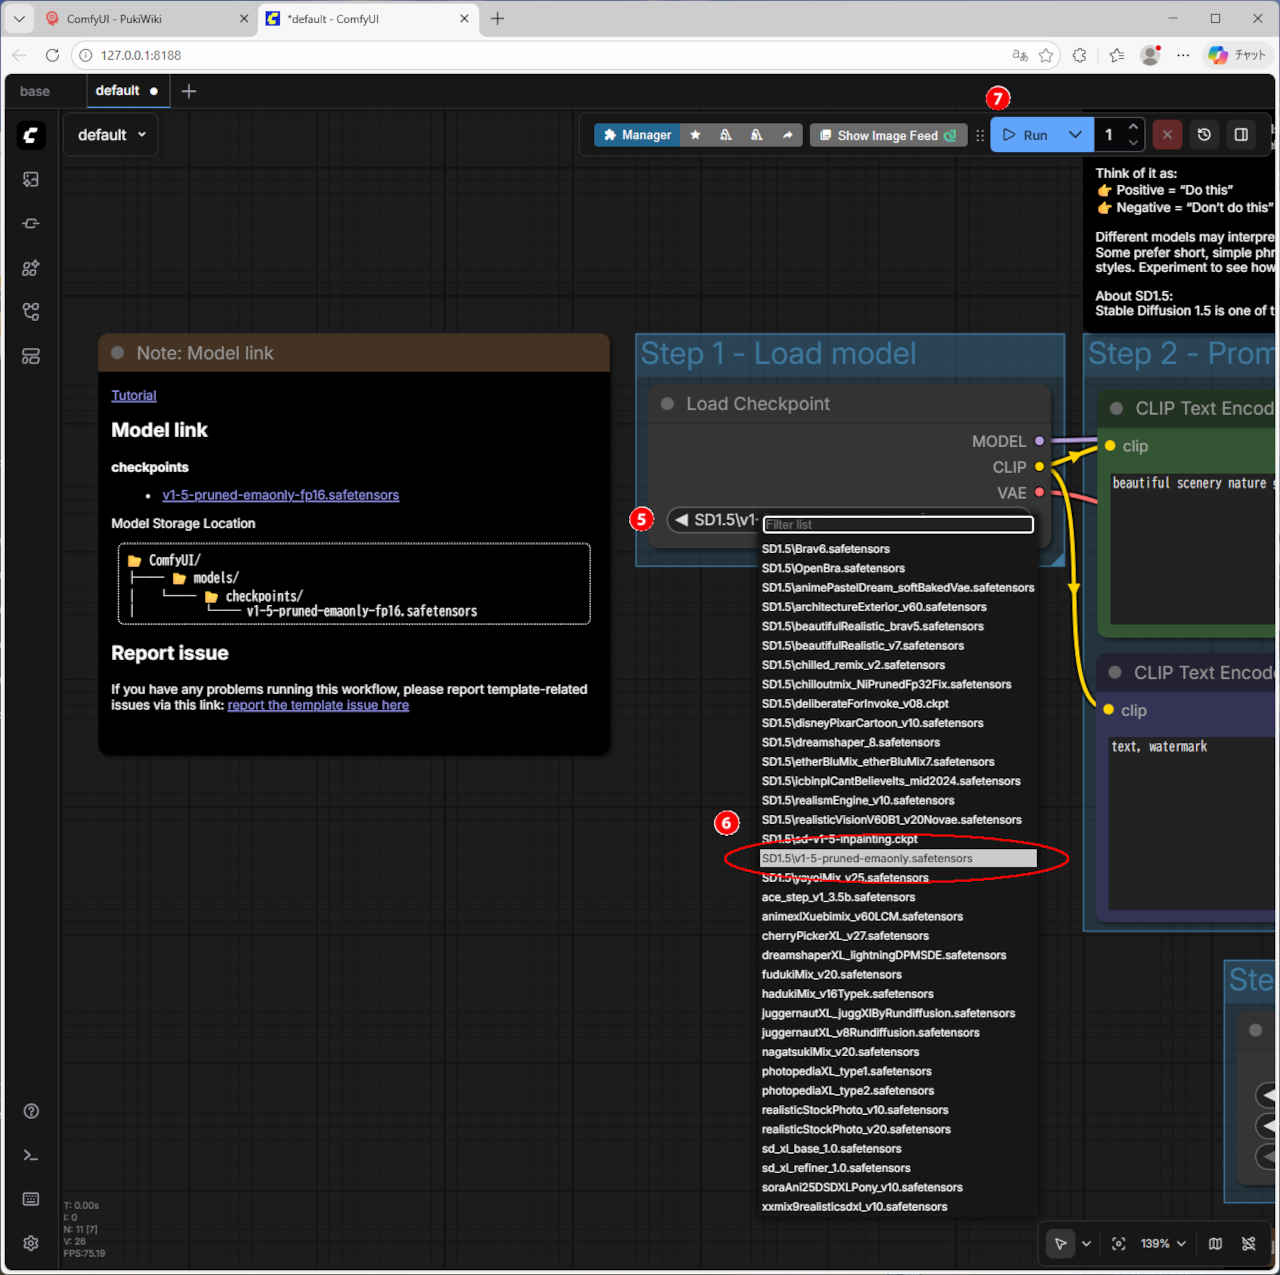Toggle link visibility icon
The width and height of the screenshot is (1280, 1275).
coord(1249,1243)
